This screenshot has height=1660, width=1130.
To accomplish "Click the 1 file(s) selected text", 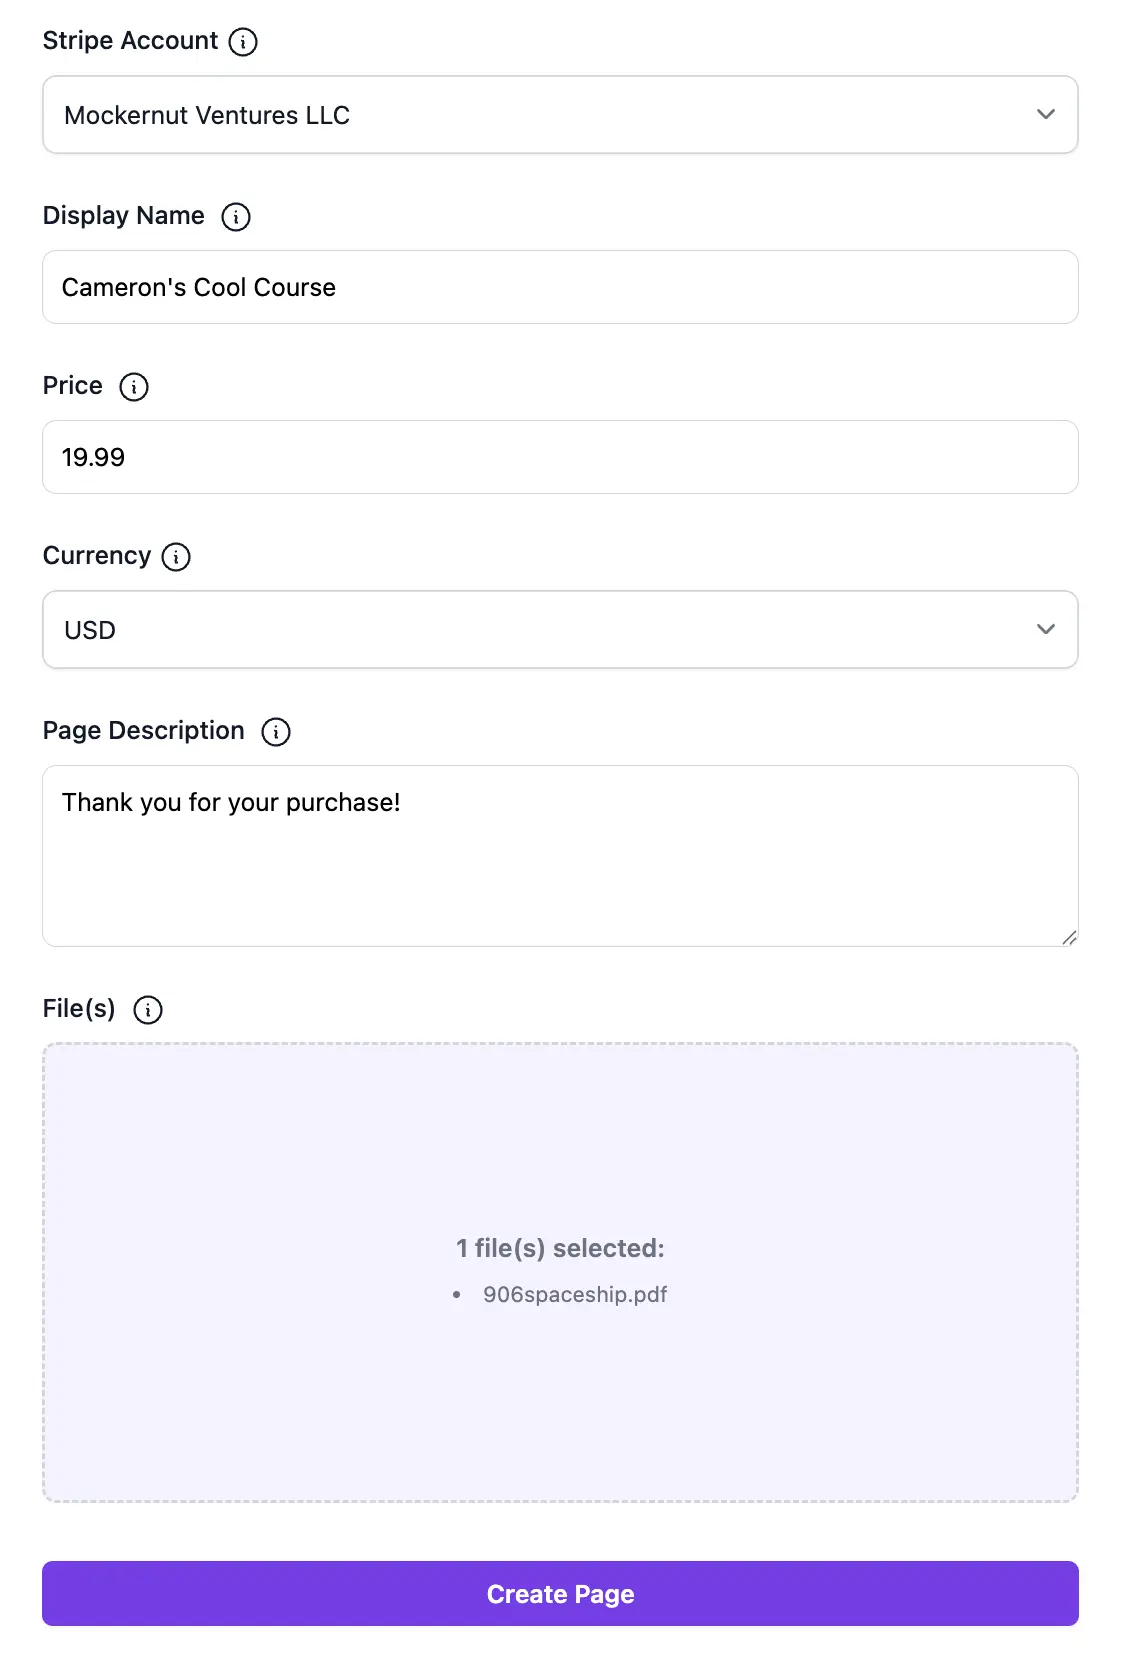I will pos(560,1248).
